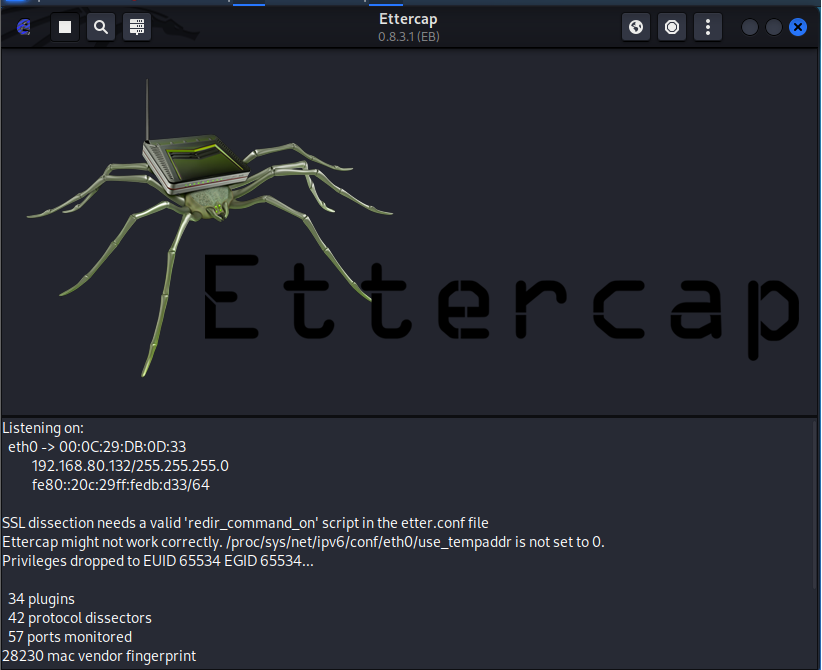
Task: Click the '34 plugins' line
Action: [41, 599]
